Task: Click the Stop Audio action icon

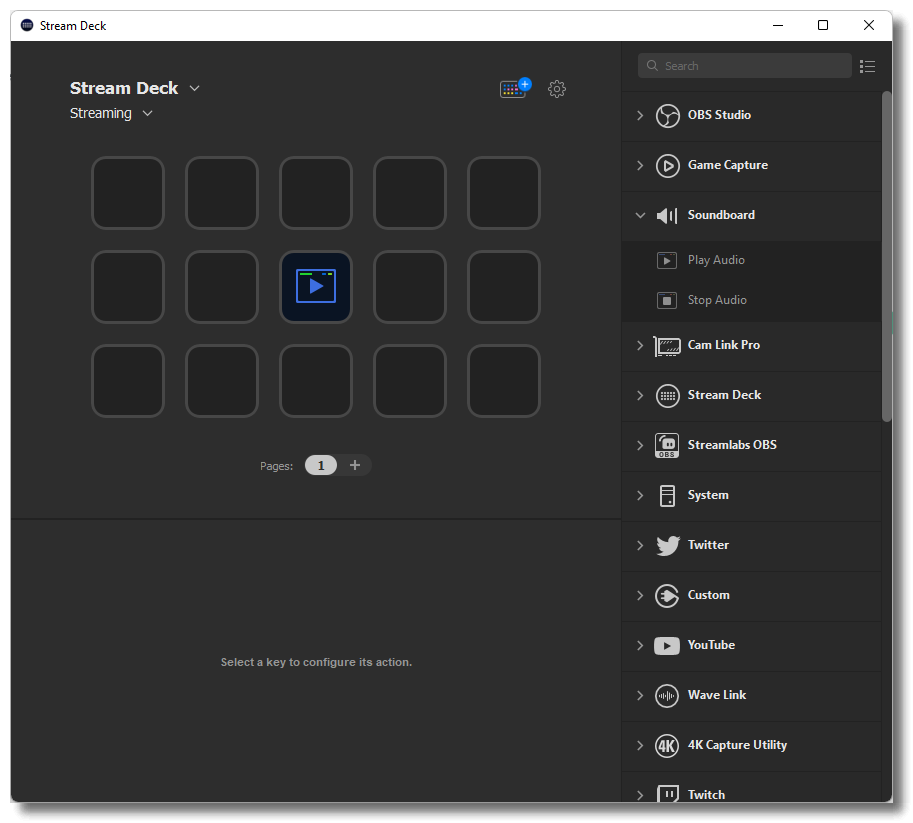Action: point(667,301)
